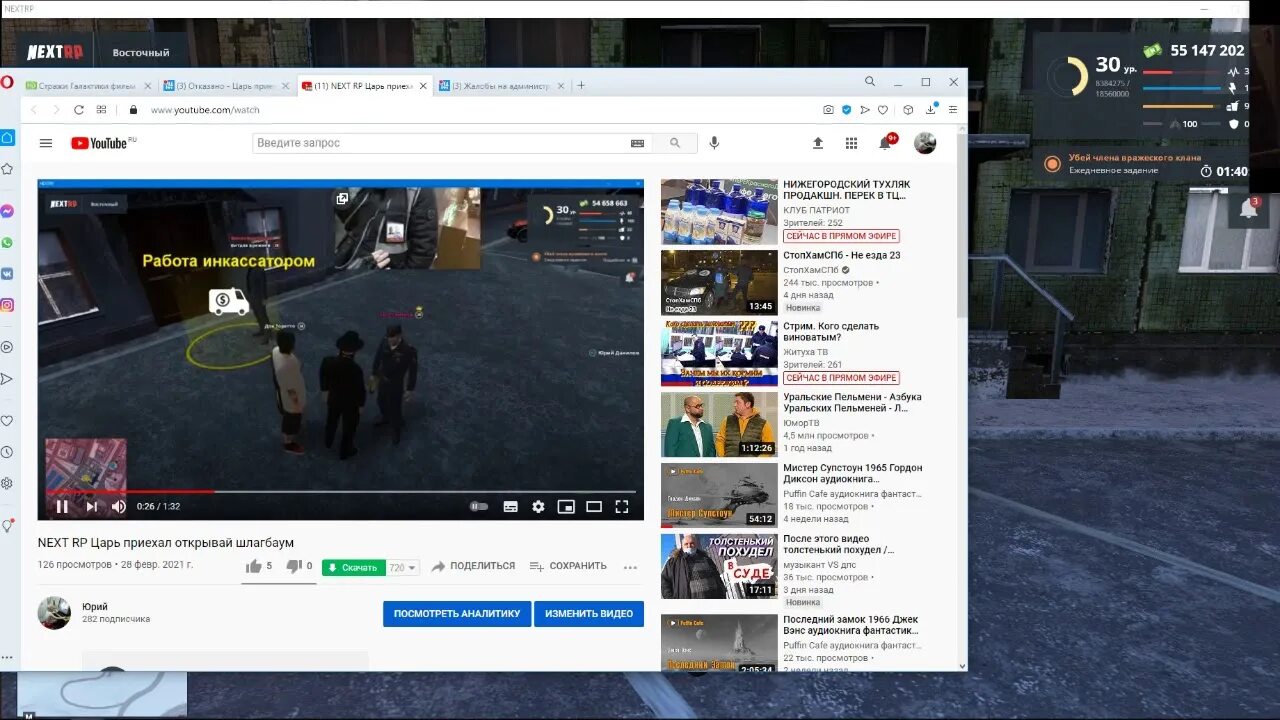The height and width of the screenshot is (720, 1280).
Task: Open a new browser tab
Action: [x=581, y=85]
